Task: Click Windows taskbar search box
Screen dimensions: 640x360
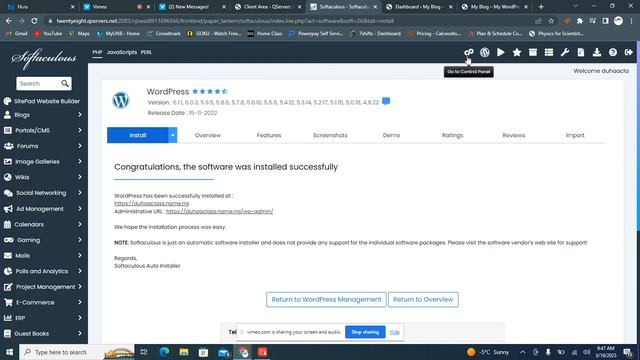Action: pos(77,352)
